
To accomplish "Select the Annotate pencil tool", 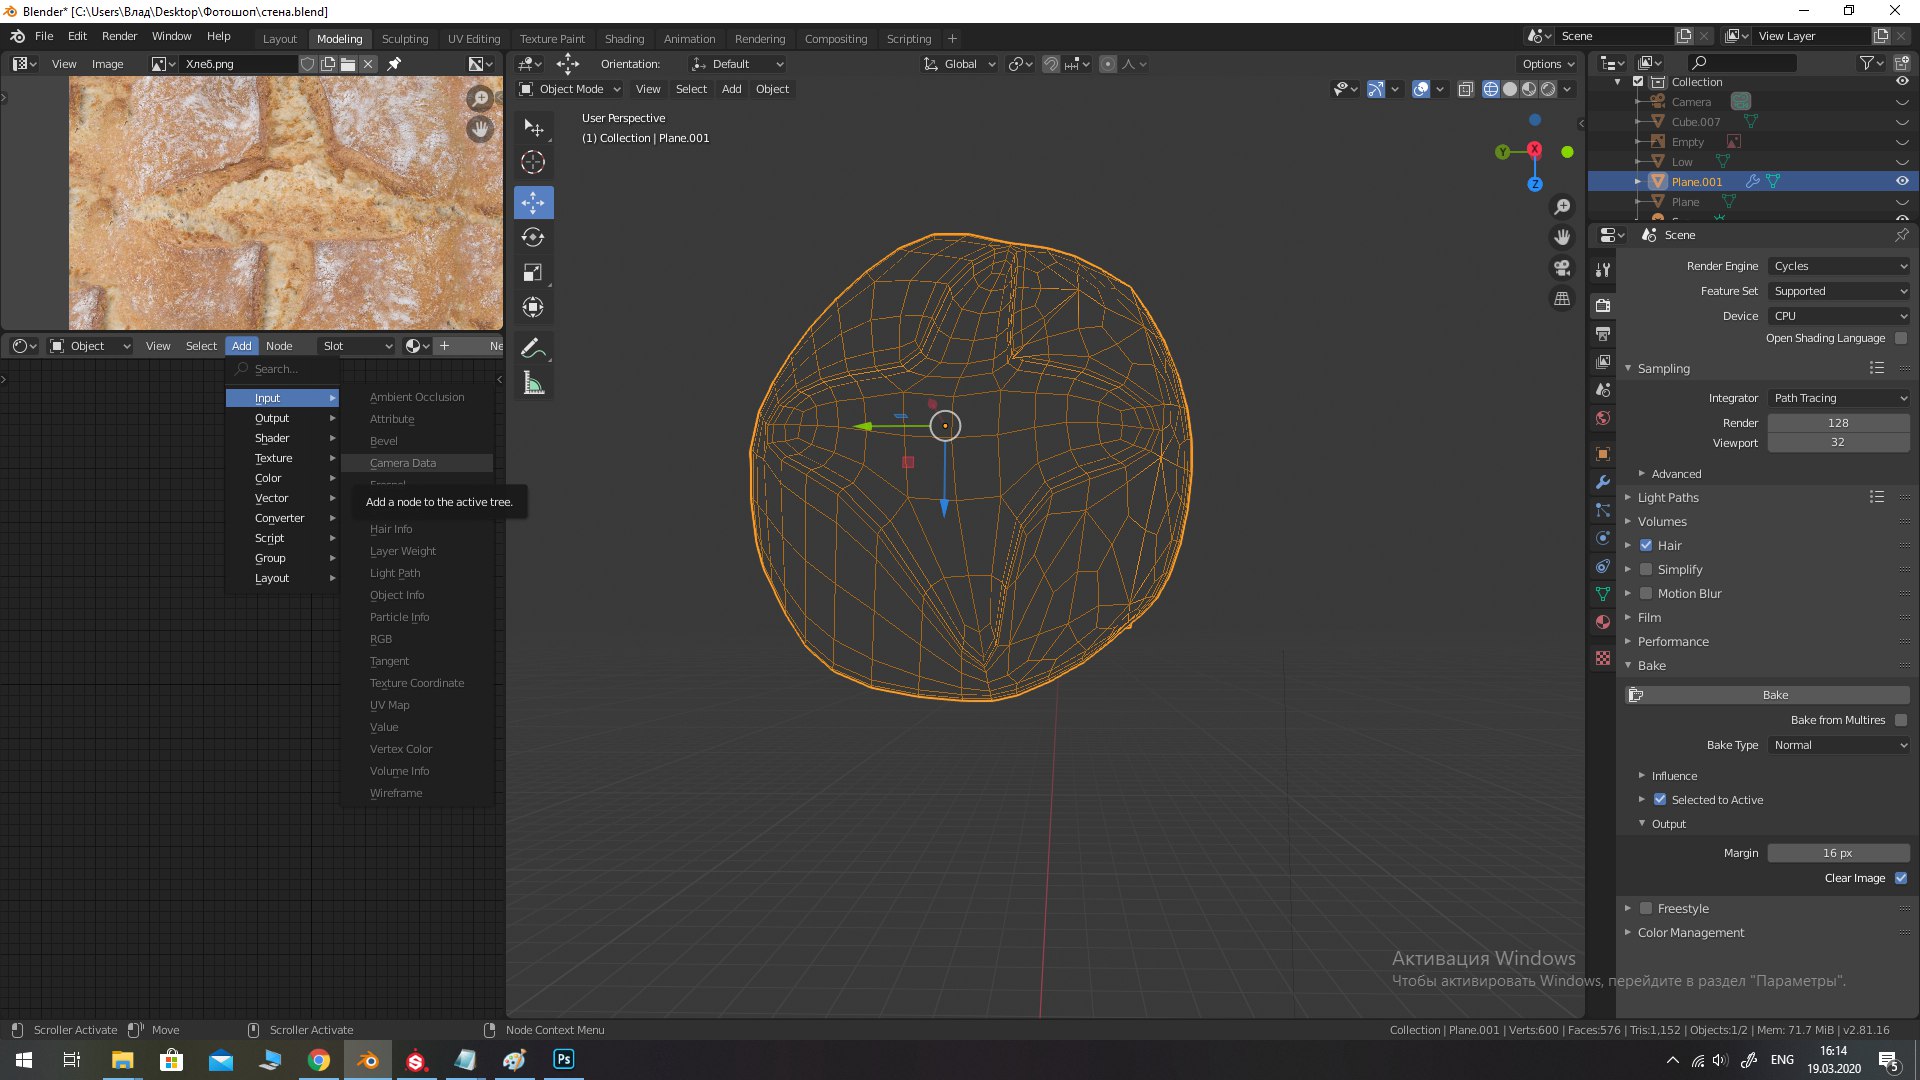I will point(533,348).
